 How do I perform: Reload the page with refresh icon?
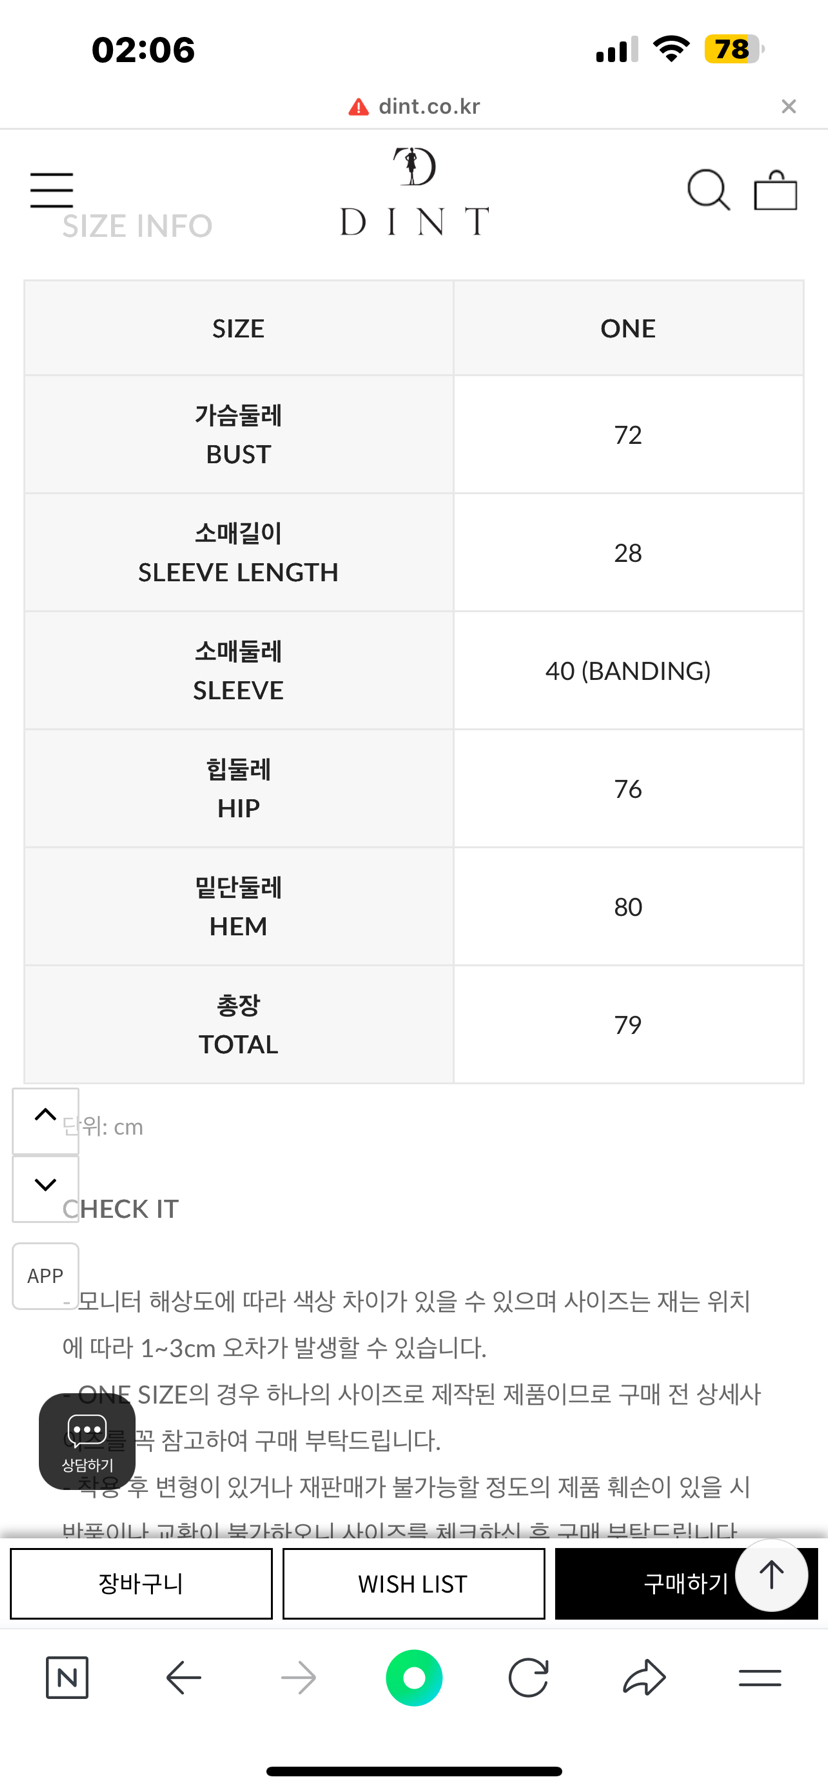[x=528, y=1677]
